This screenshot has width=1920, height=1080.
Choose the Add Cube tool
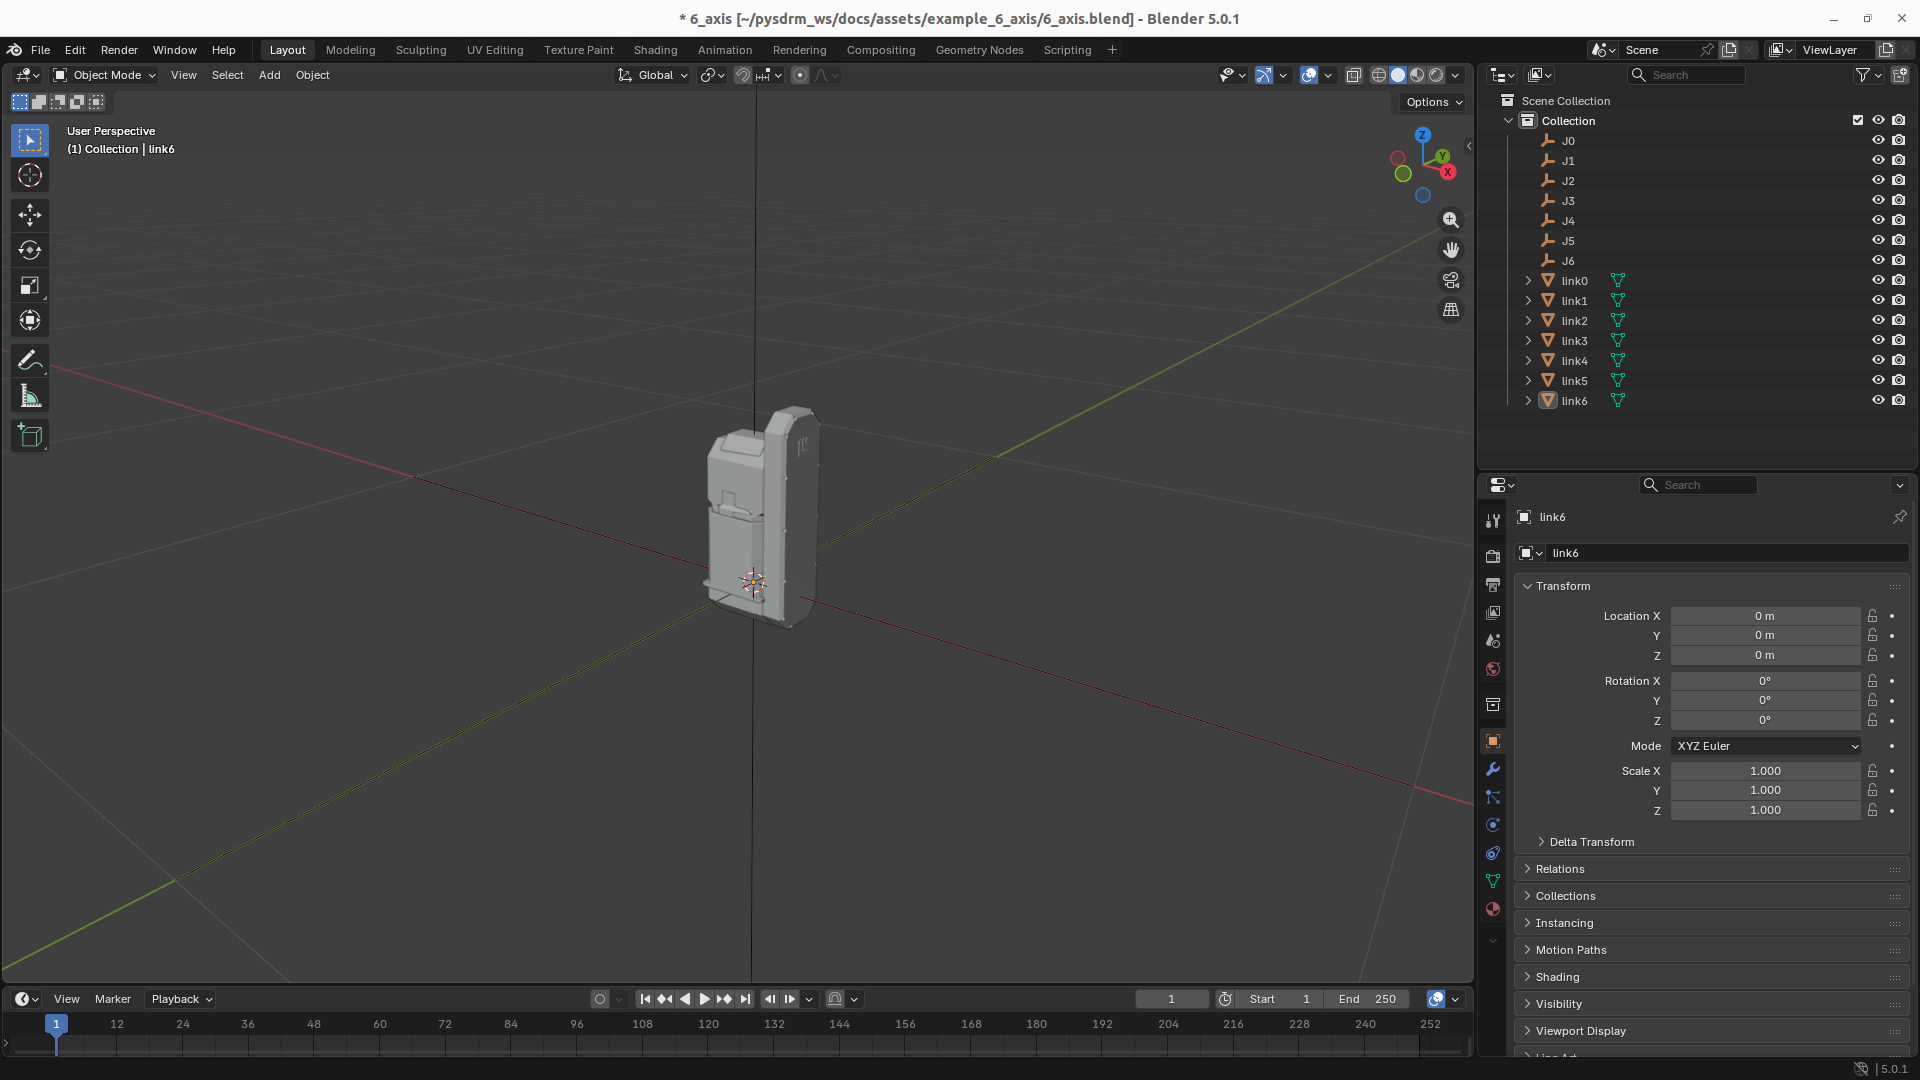tap(30, 435)
